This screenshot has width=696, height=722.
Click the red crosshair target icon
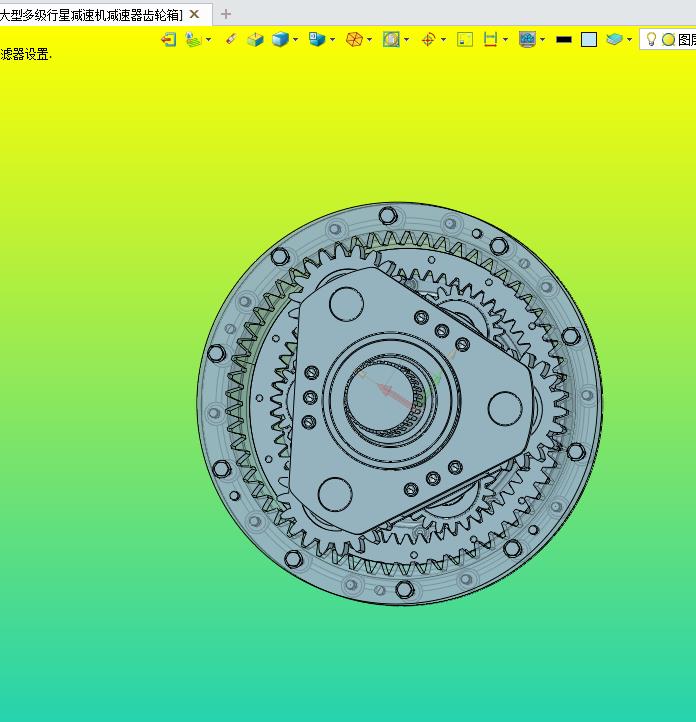[x=428, y=40]
